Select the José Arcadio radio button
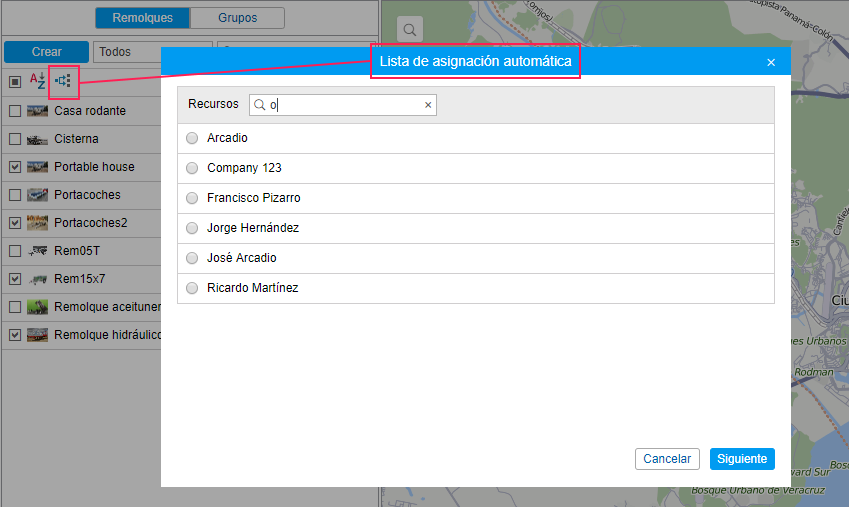The image size is (849, 507). click(x=192, y=258)
